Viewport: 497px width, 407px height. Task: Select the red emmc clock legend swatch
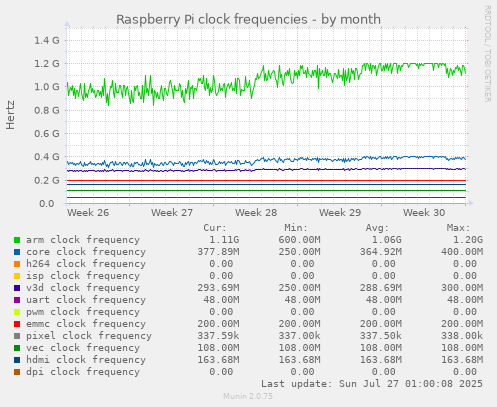click(17, 324)
